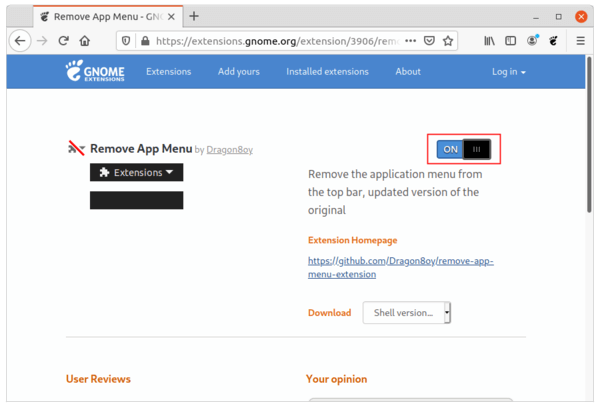600x408 pixels.
Task: Open the Firefox home page
Action: click(85, 41)
